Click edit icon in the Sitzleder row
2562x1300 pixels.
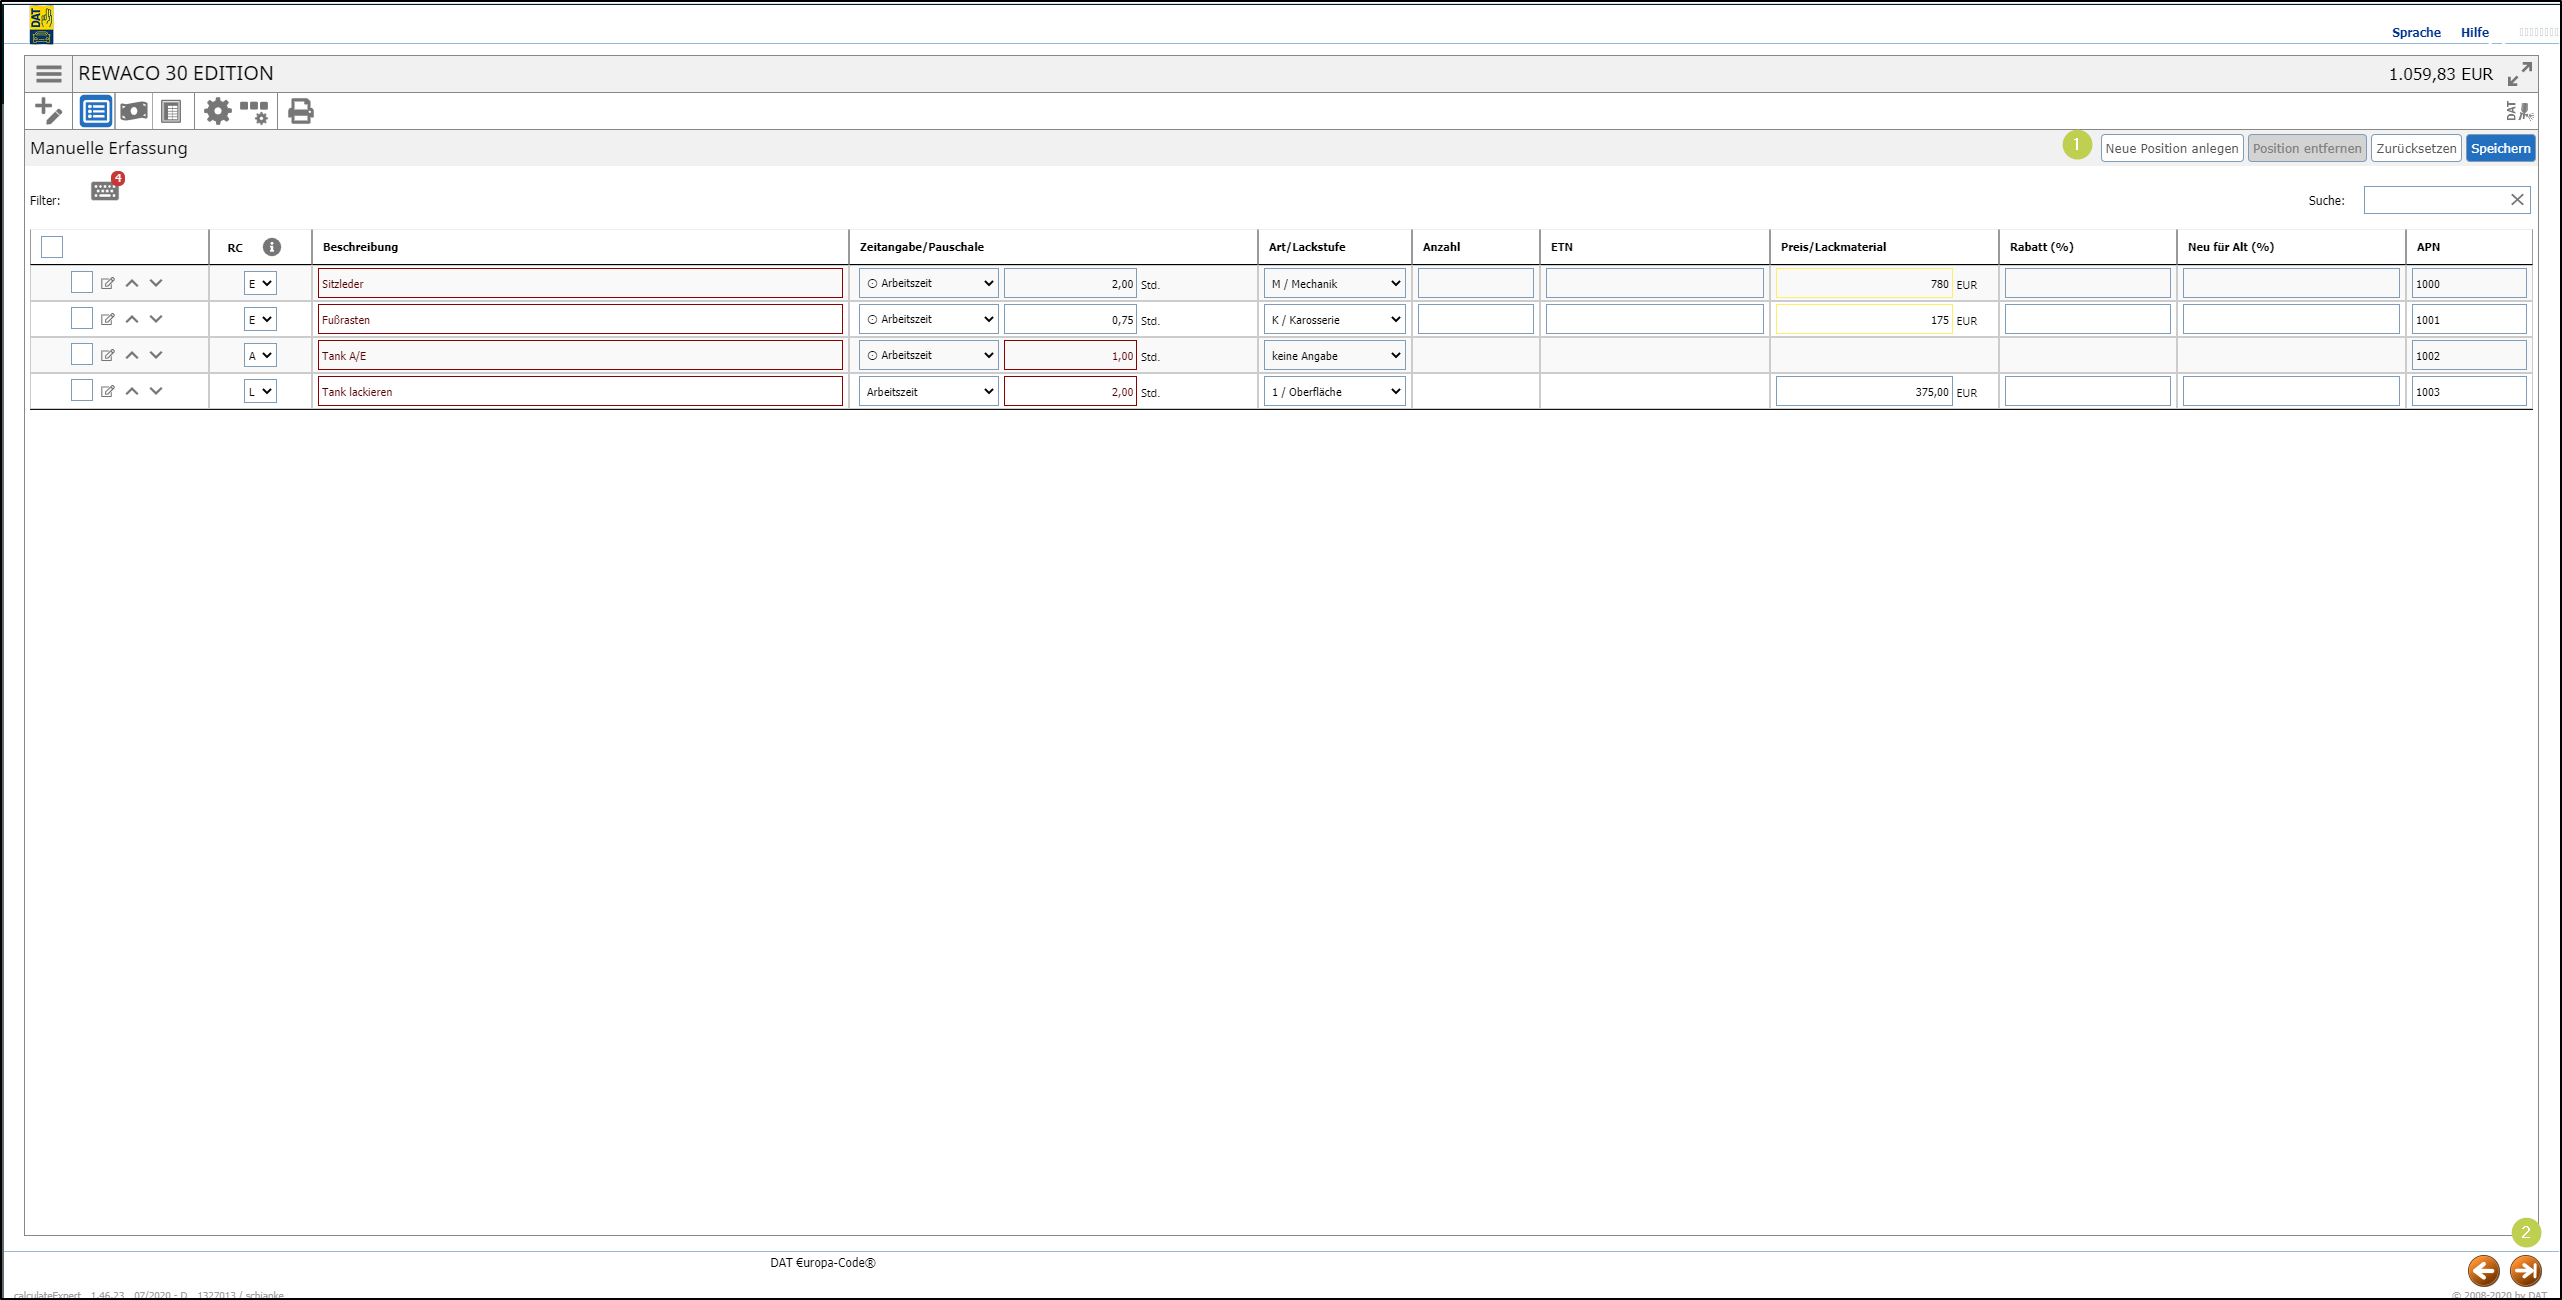click(x=108, y=283)
